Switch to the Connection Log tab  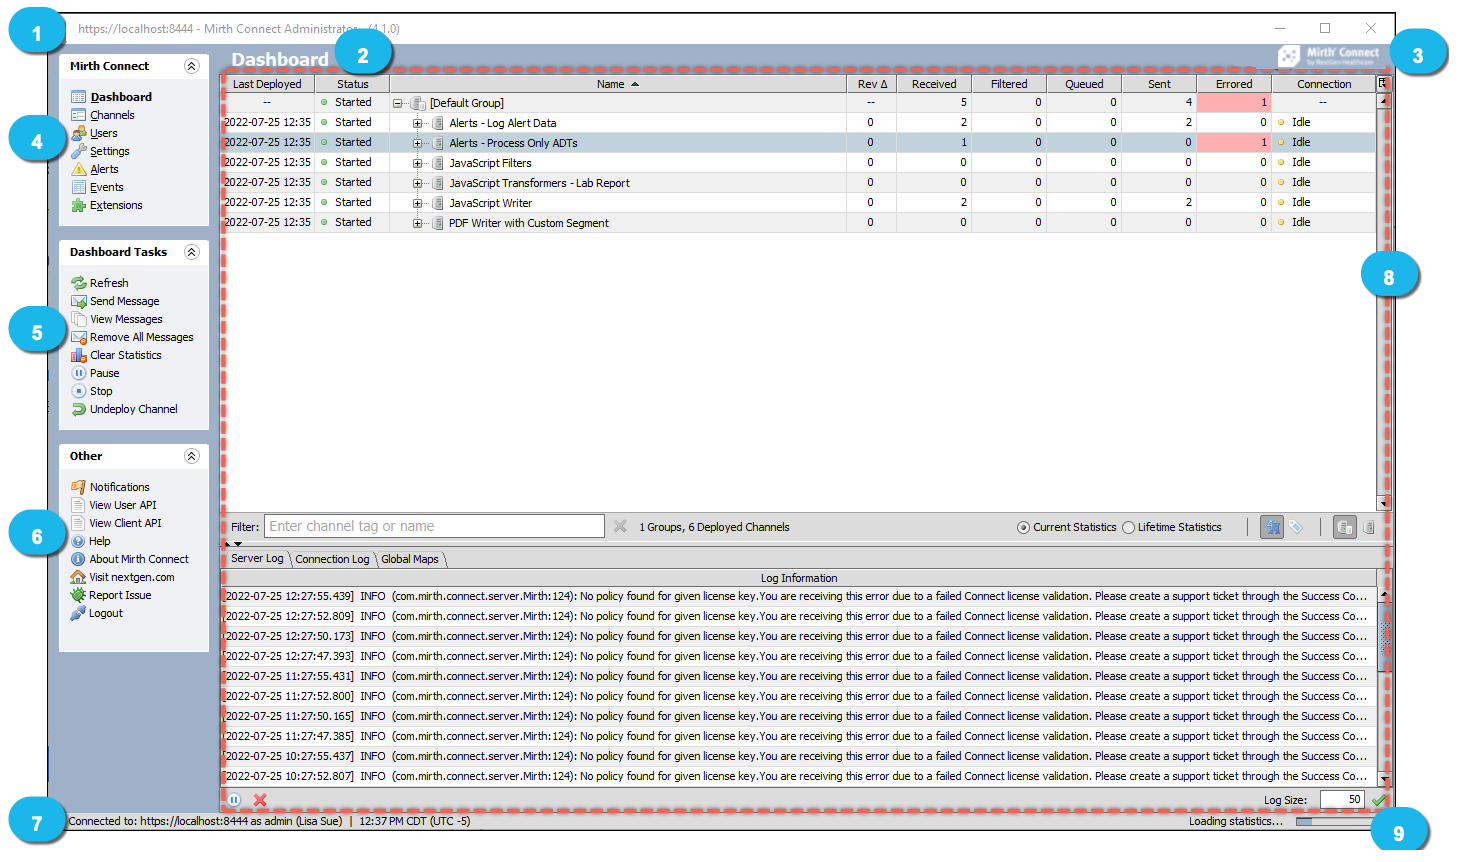[x=332, y=559]
